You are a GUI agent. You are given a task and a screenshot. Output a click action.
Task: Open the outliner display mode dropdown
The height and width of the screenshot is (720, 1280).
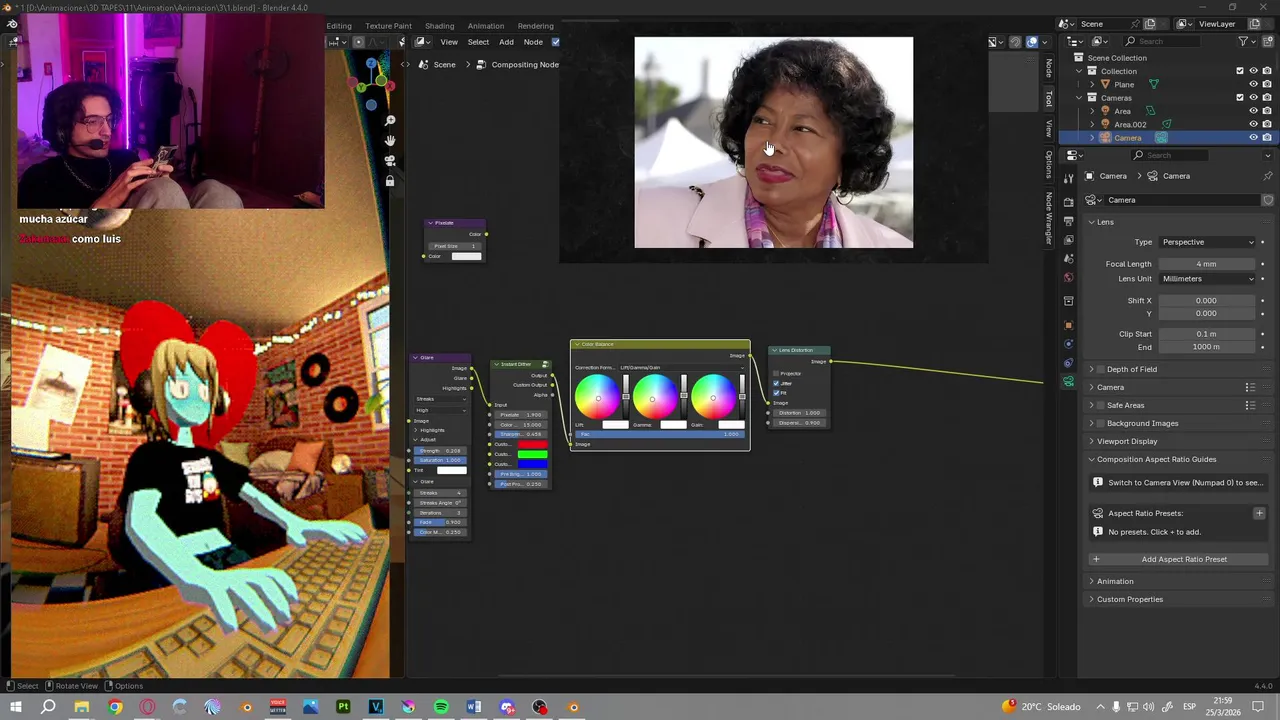click(1075, 41)
